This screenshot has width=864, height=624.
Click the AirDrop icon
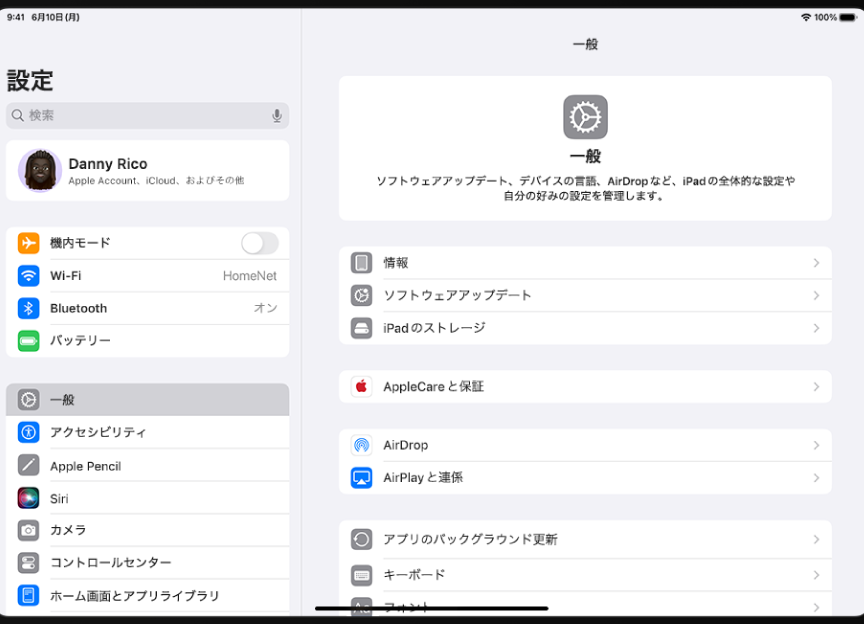point(361,445)
